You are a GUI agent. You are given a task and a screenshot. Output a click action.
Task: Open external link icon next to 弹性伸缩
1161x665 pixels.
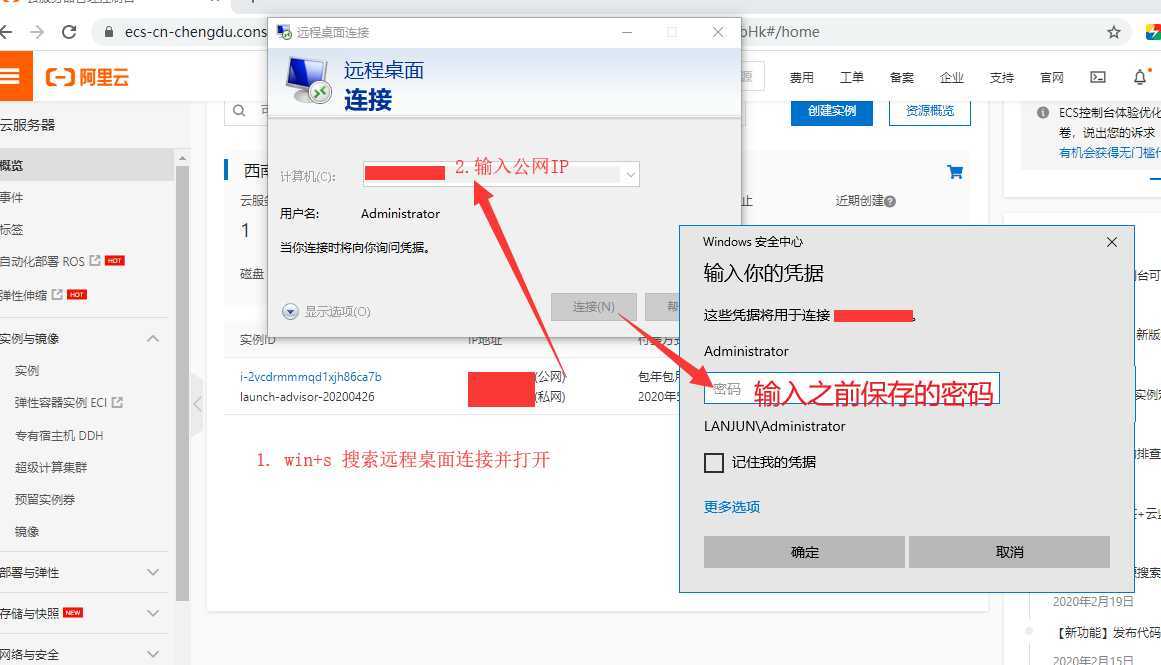[x=57, y=294]
